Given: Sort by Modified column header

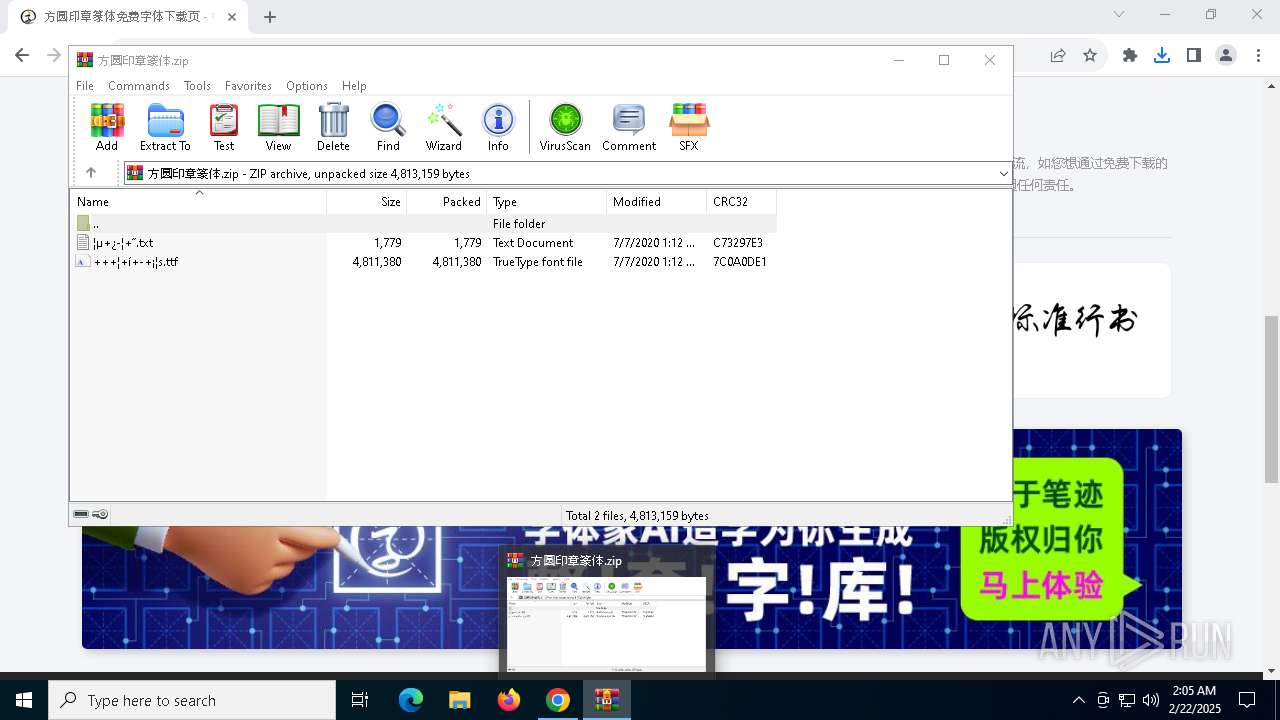Looking at the screenshot, I should click(657, 201).
